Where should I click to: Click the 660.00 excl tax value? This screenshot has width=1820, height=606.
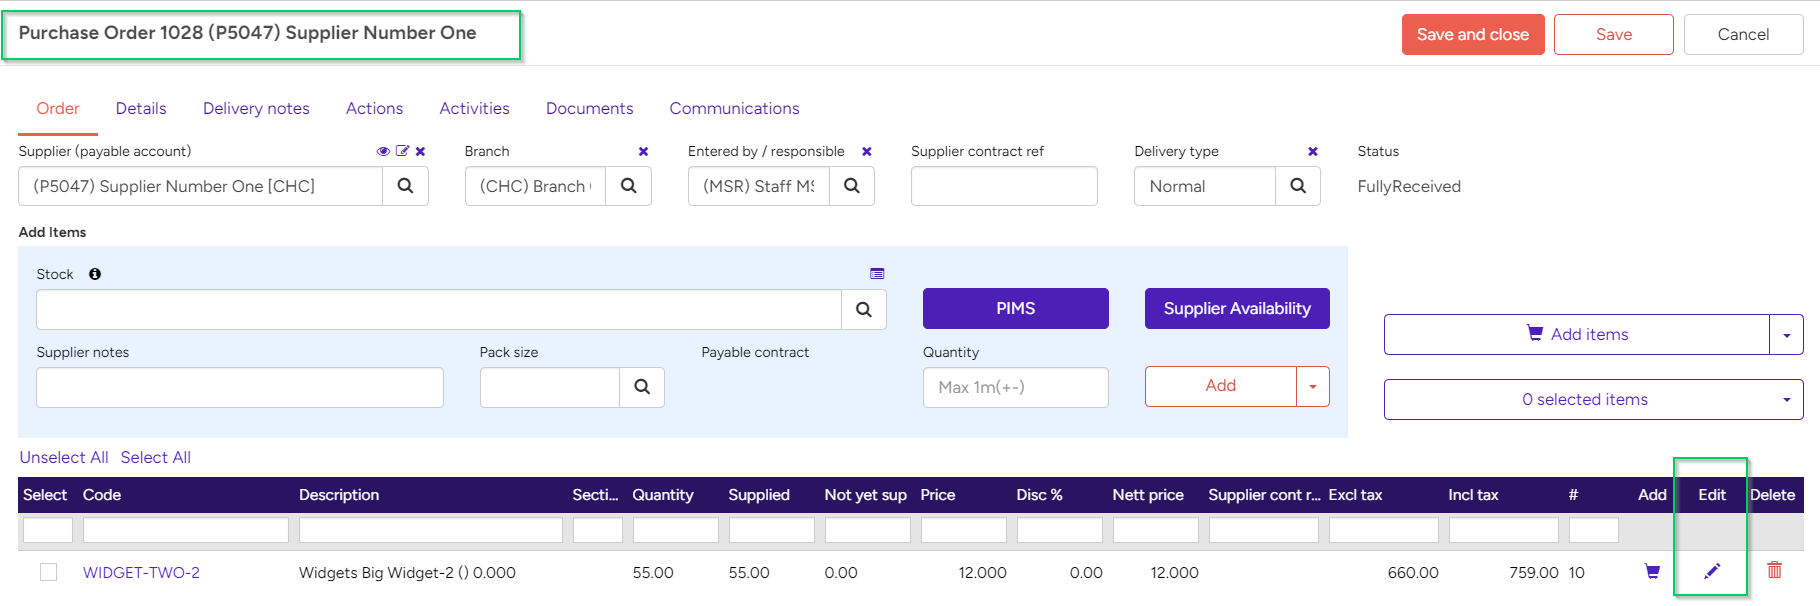click(1413, 573)
